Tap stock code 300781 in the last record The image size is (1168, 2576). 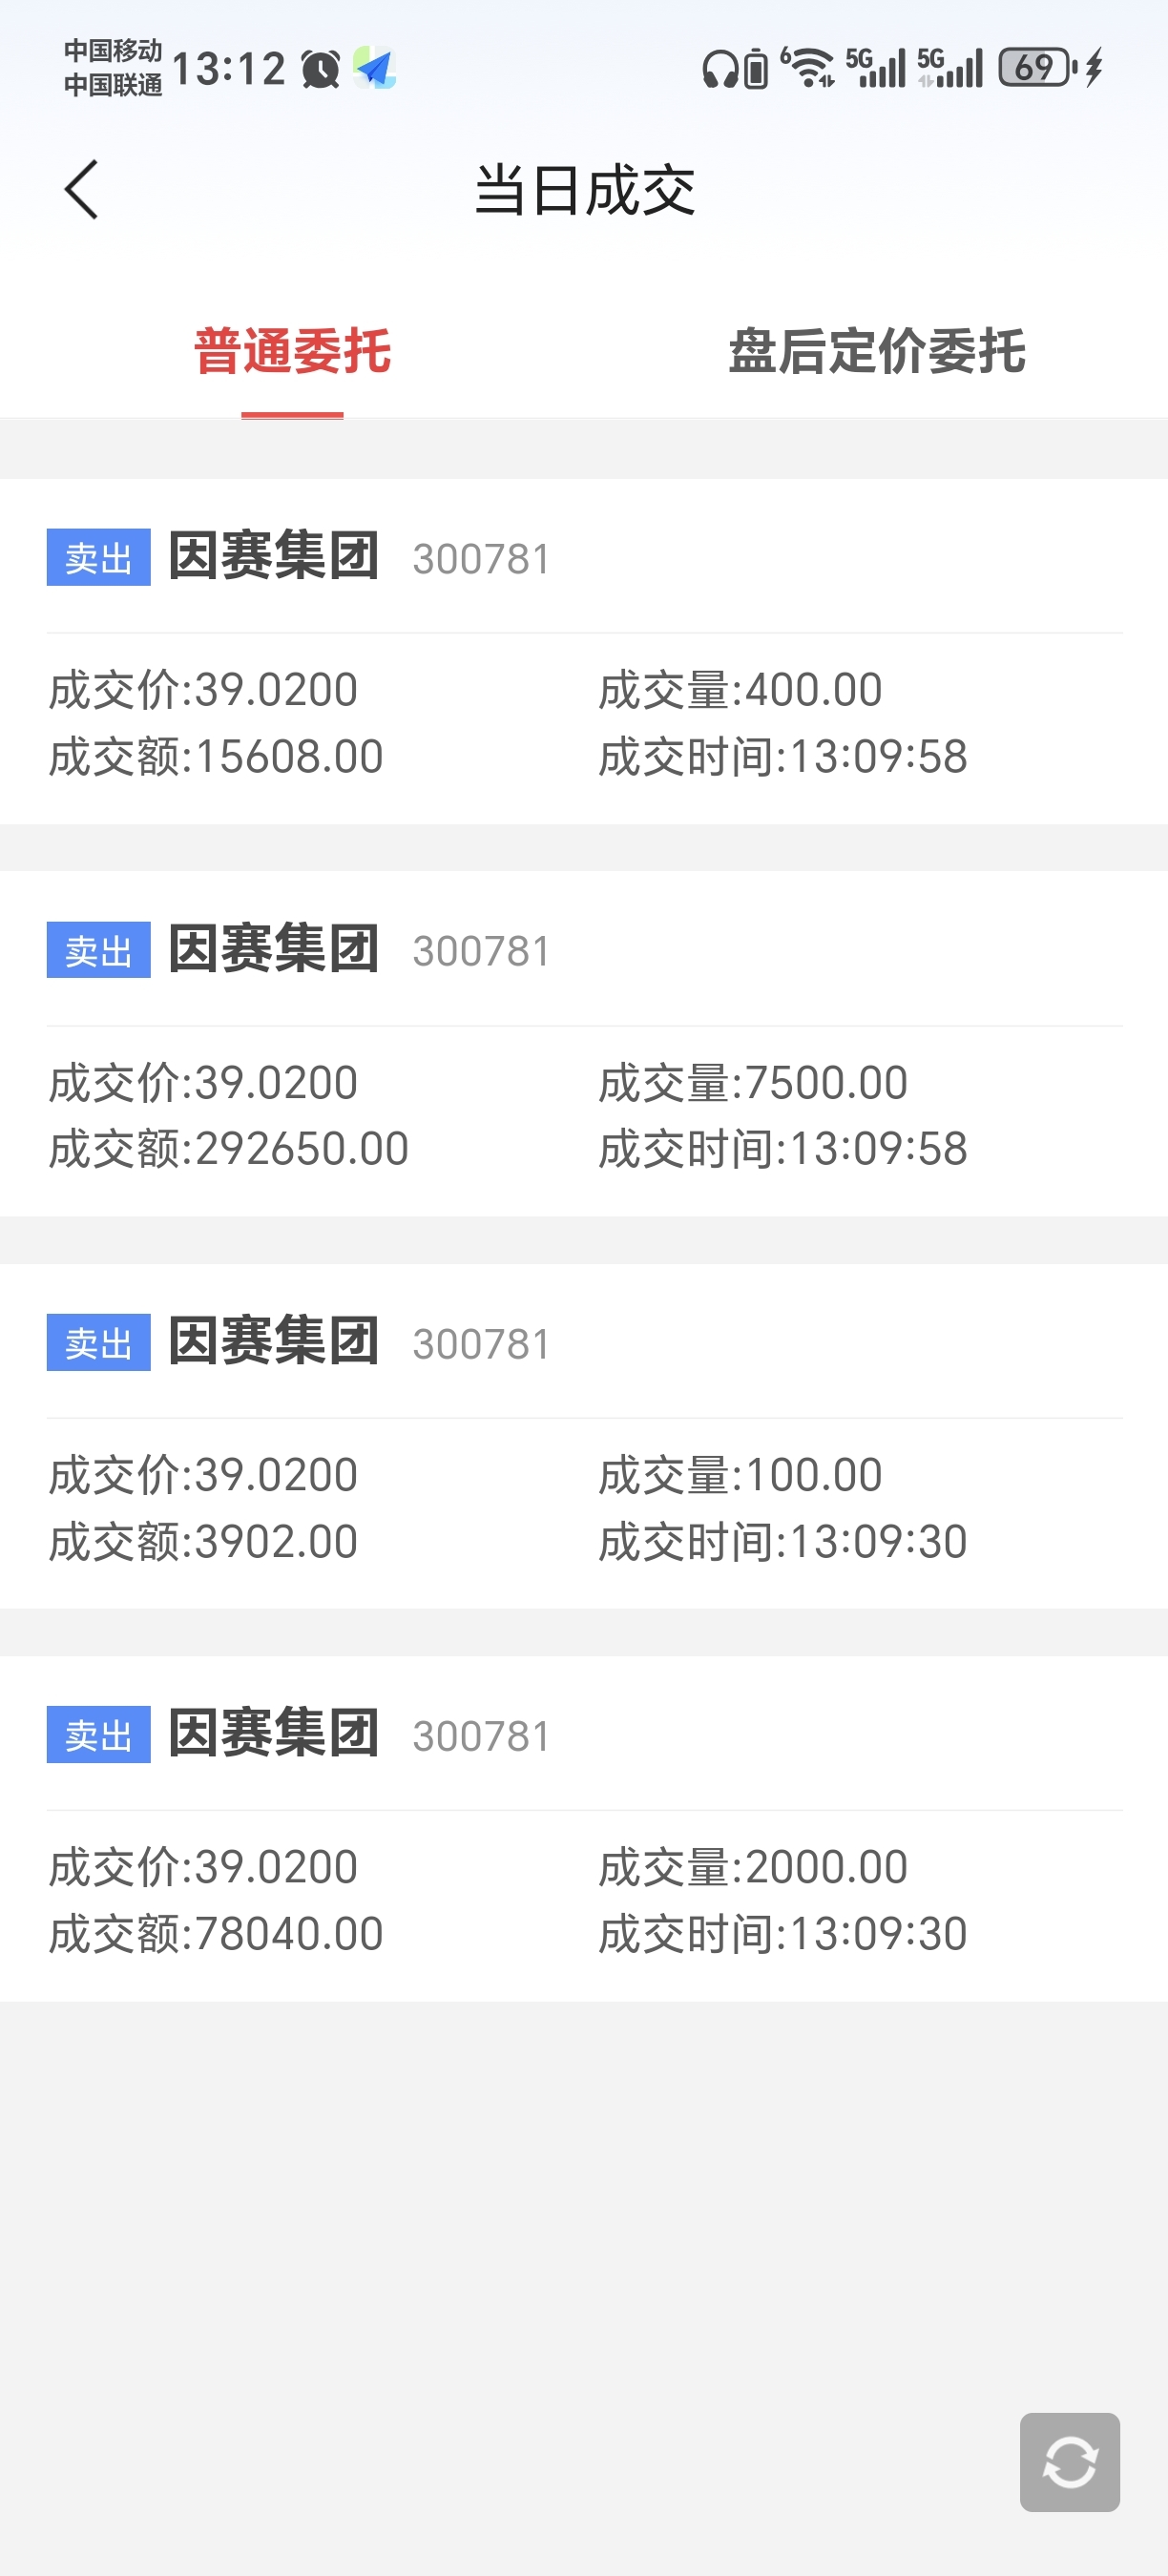(481, 1736)
